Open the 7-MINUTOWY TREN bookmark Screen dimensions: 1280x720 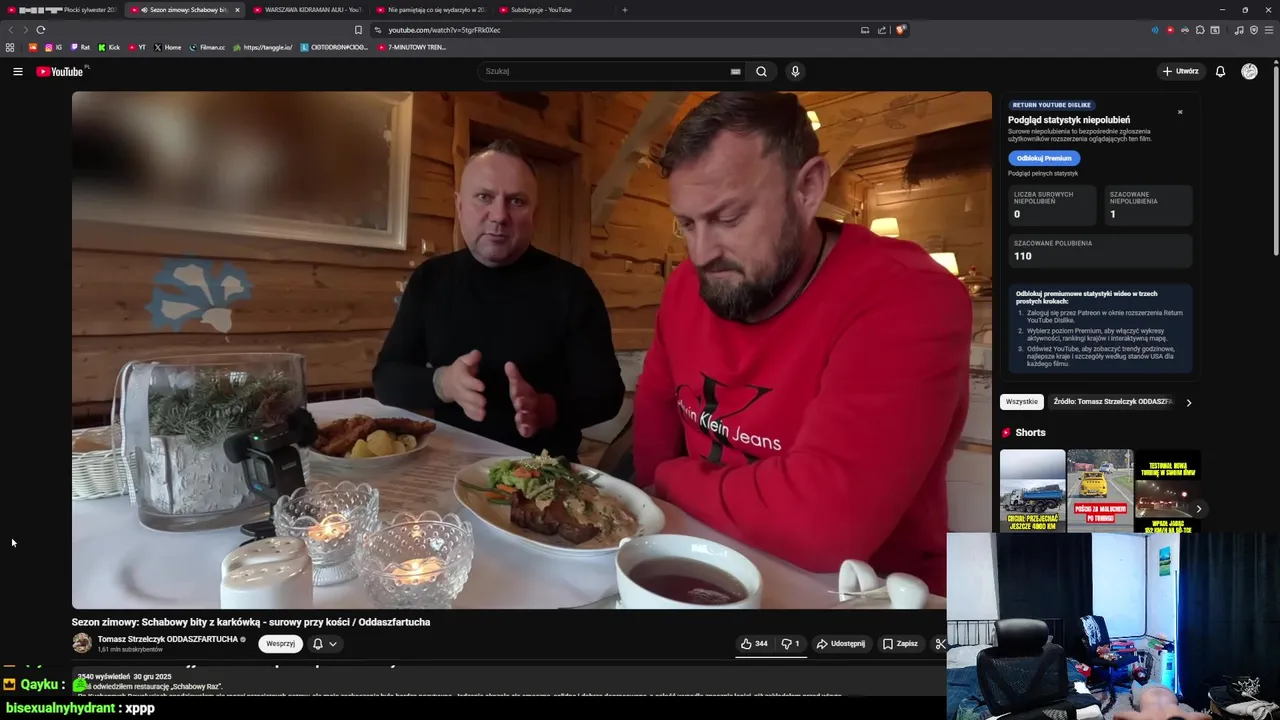(x=412, y=47)
